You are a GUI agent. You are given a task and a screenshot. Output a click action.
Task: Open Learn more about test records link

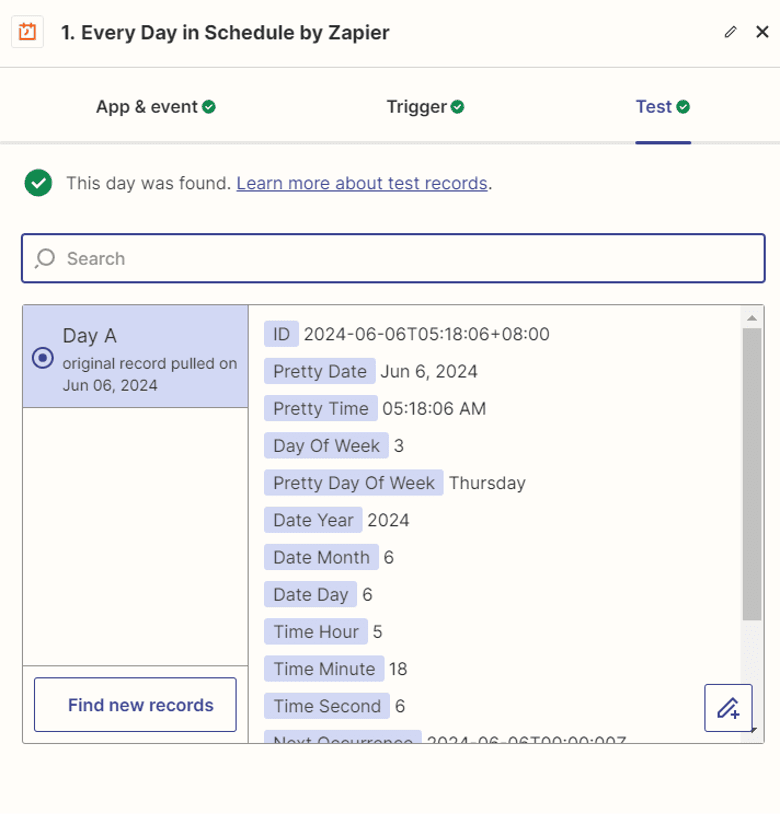(x=362, y=183)
